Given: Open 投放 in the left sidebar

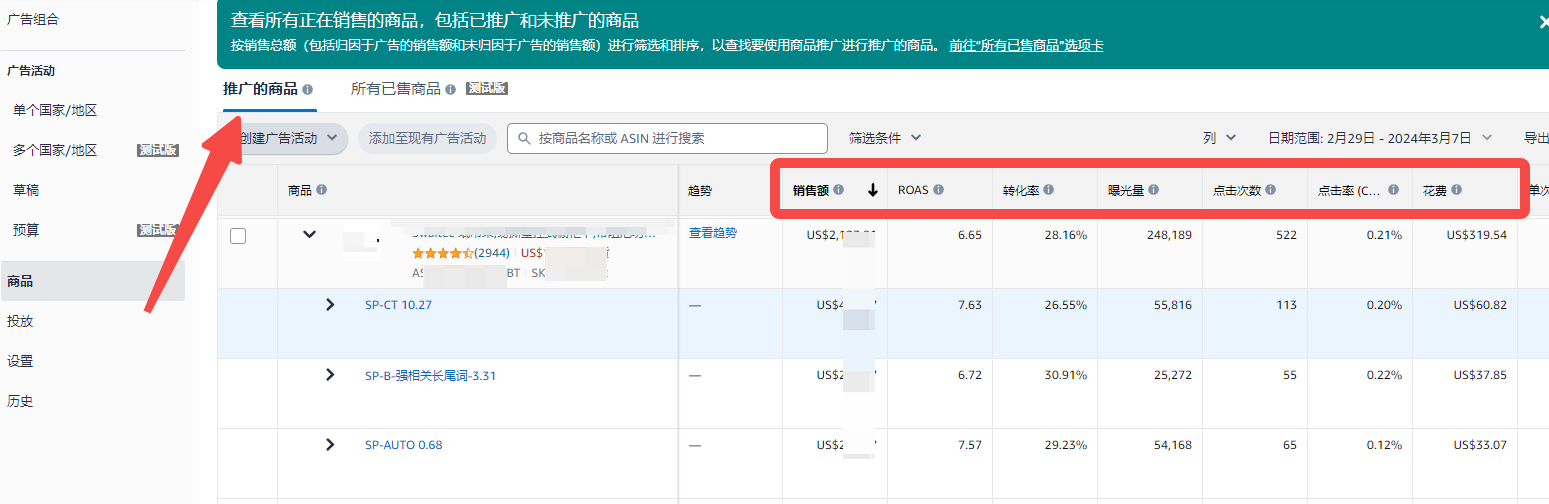Looking at the screenshot, I should pos(20,321).
